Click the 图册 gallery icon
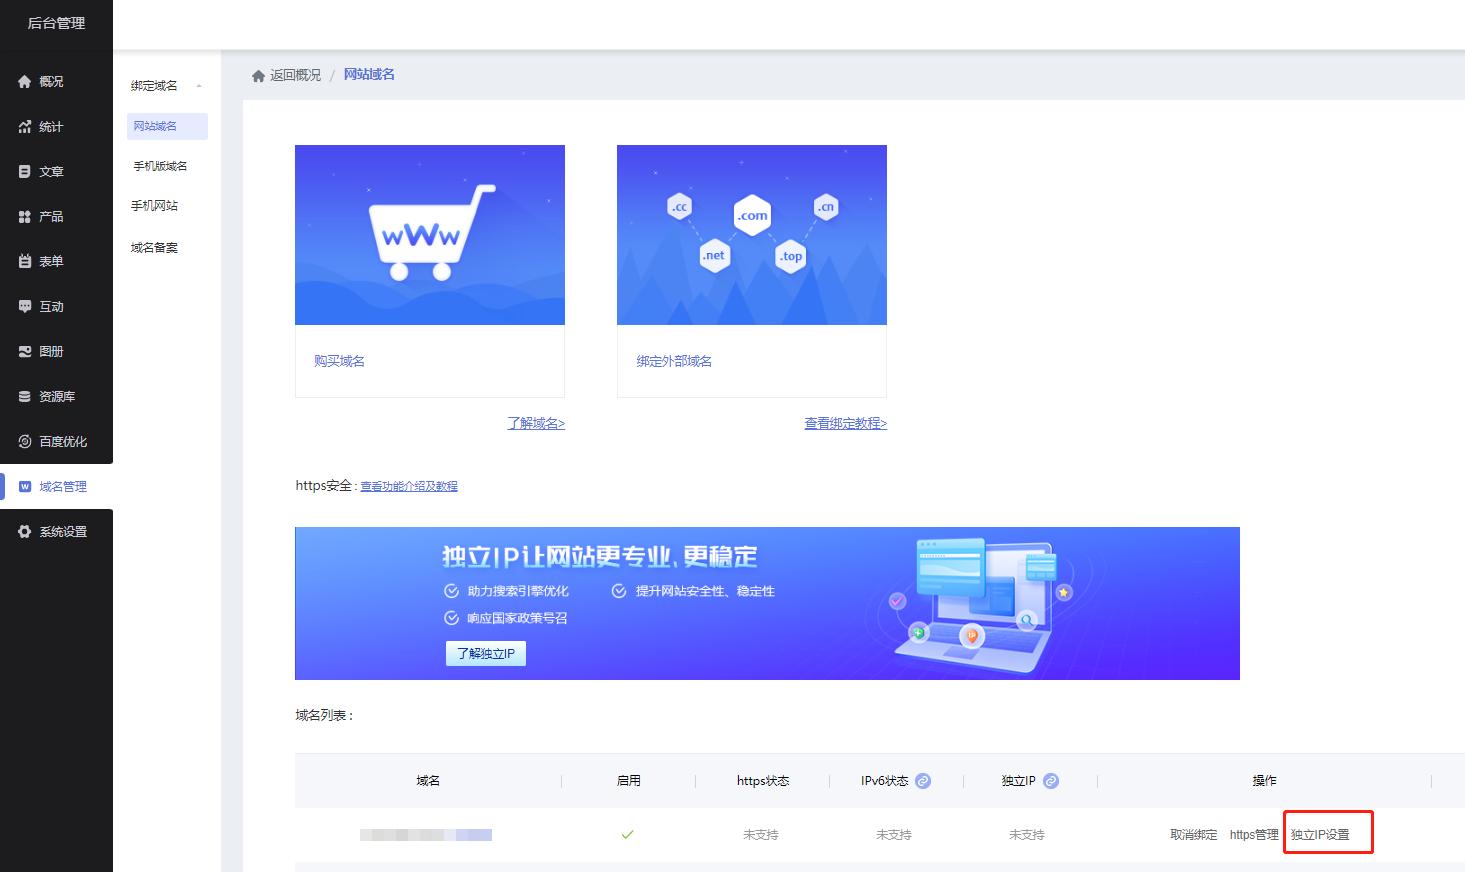The width and height of the screenshot is (1465, 872). coord(25,352)
